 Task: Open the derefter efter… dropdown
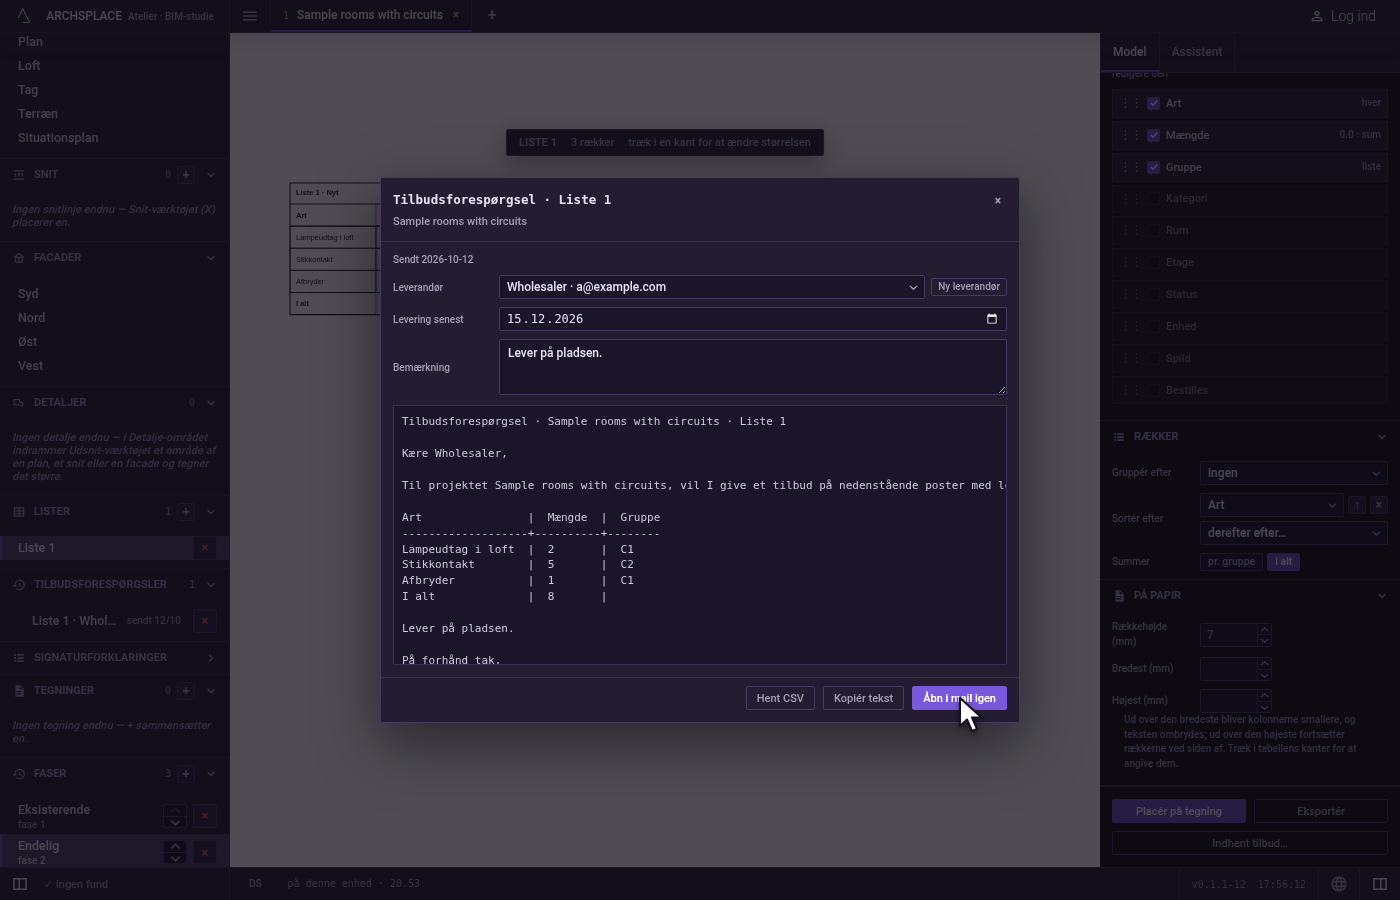point(1294,533)
